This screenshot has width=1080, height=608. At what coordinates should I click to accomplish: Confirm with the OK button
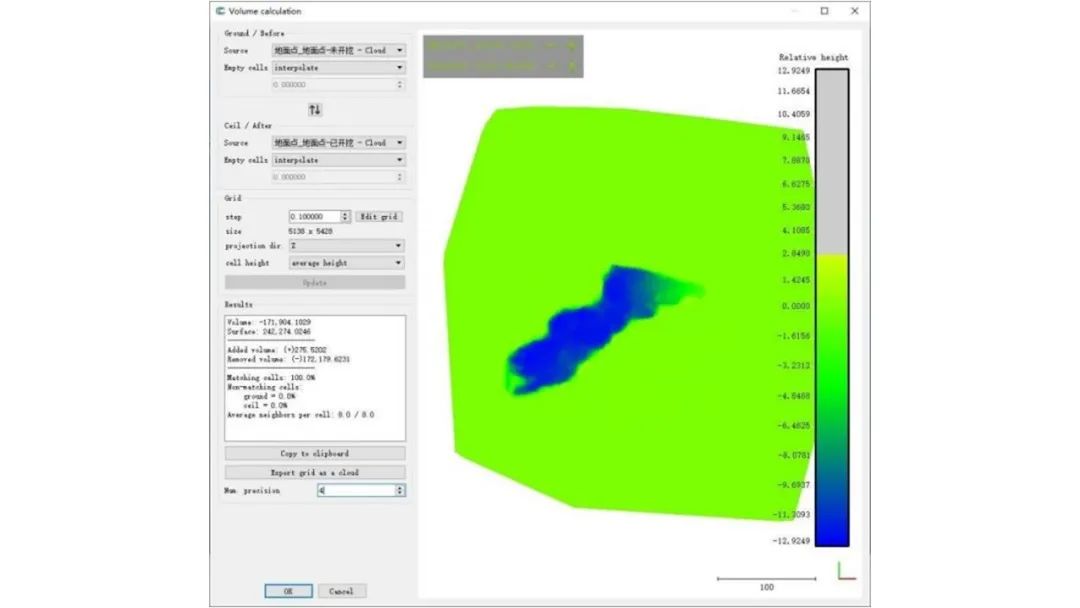288,591
